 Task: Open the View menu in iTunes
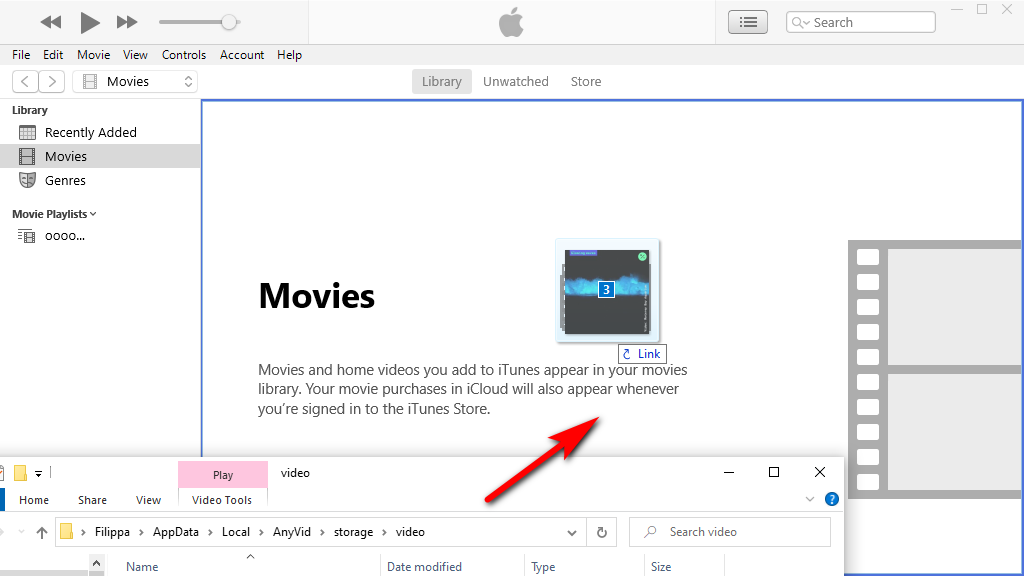(135, 55)
